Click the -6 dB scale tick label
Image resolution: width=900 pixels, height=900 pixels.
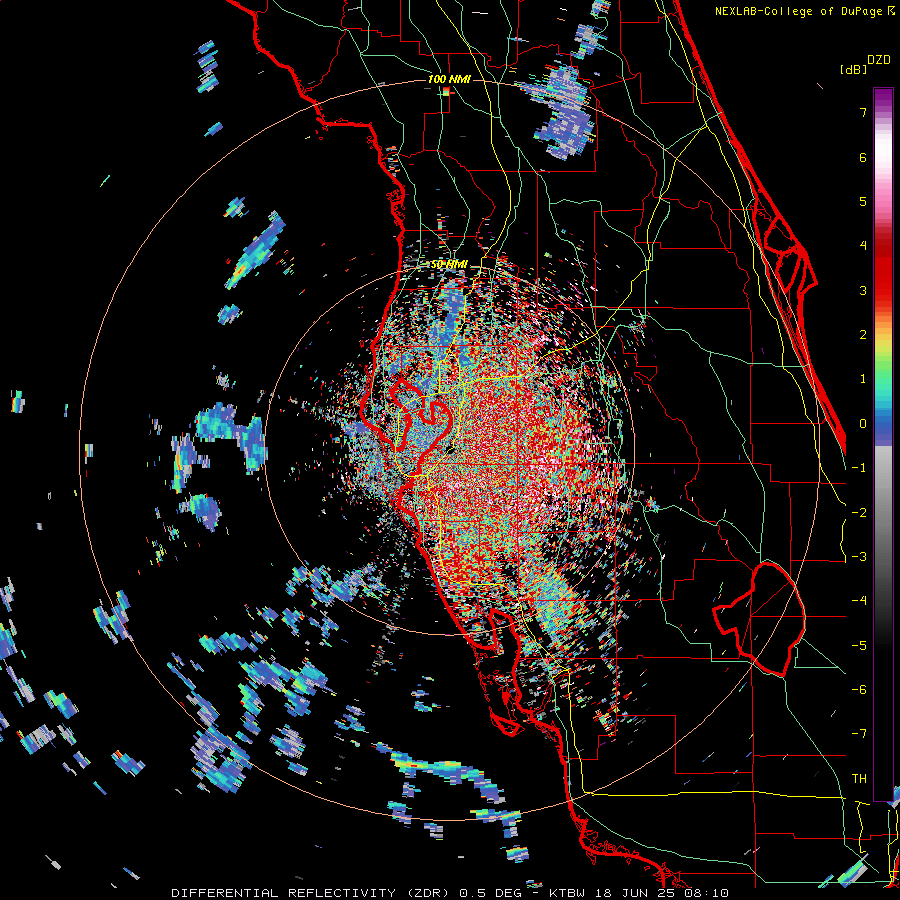click(859, 690)
